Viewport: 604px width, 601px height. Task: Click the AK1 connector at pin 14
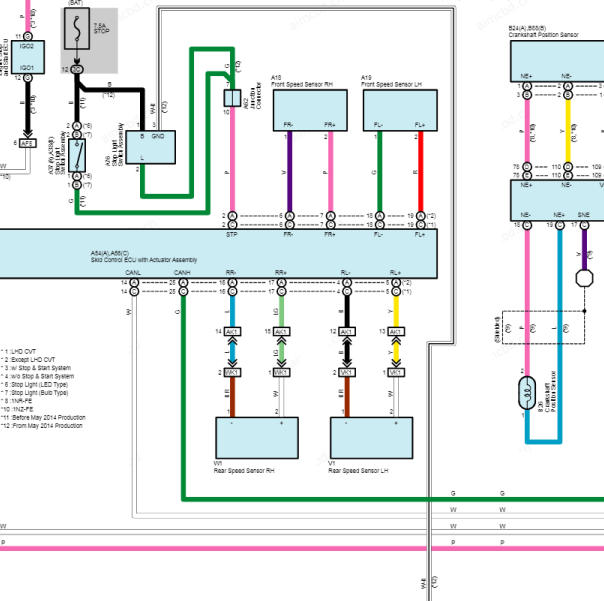click(232, 332)
